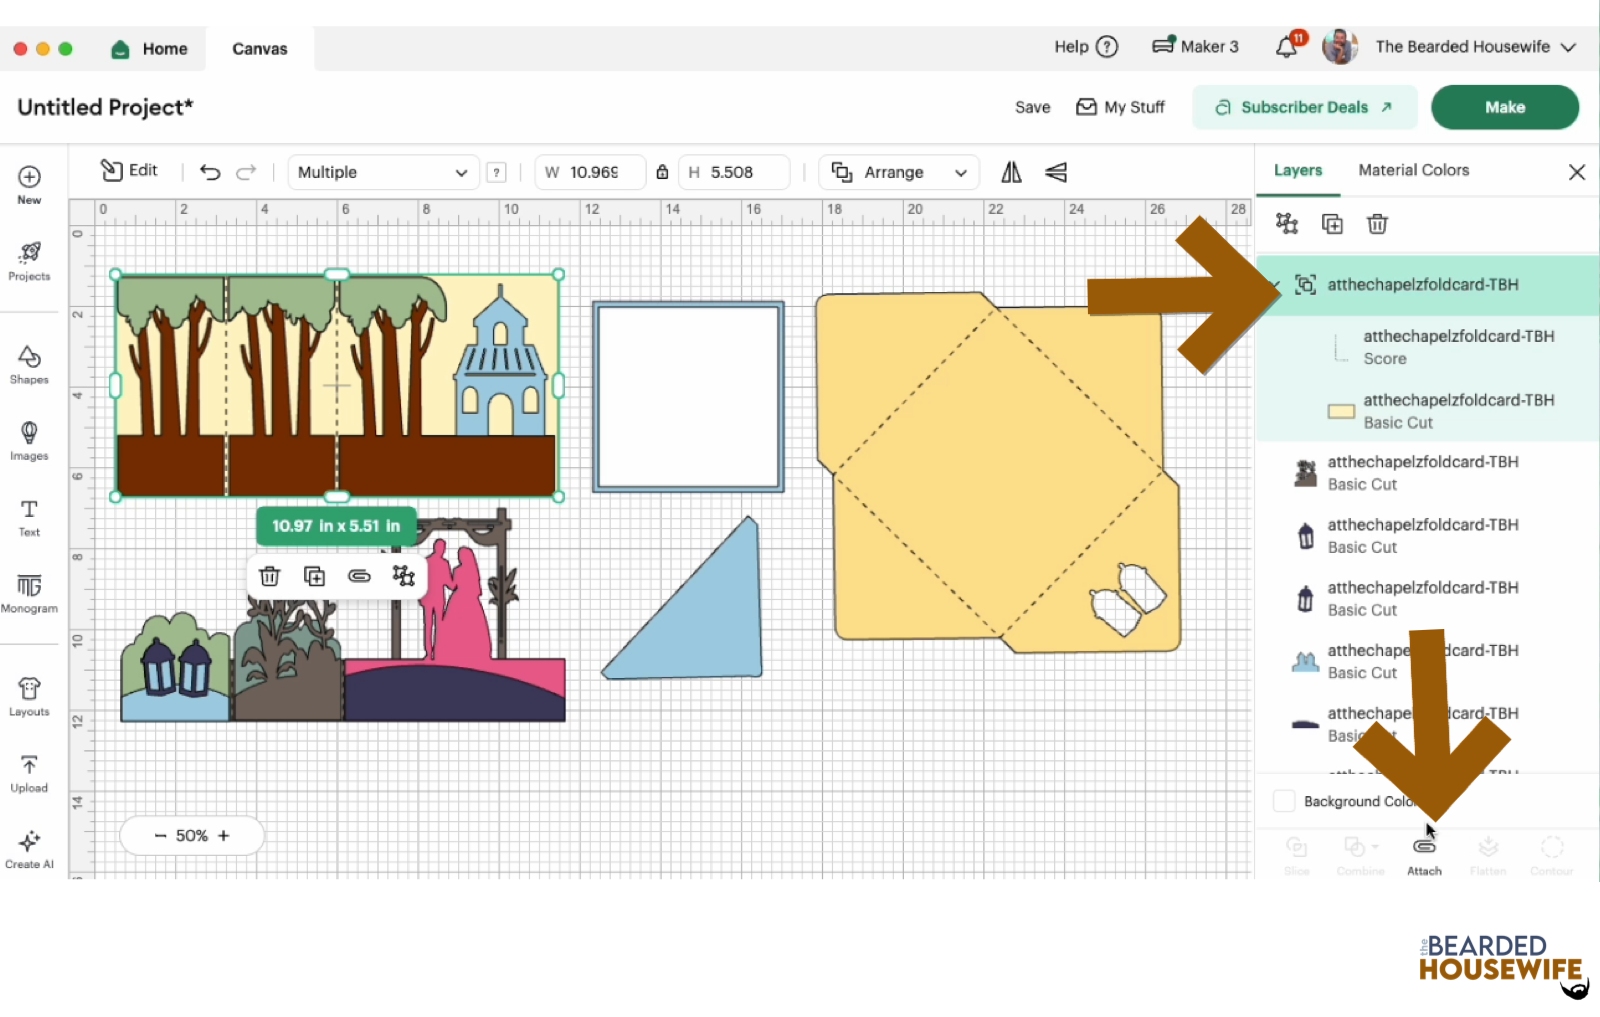Click the Attach button at panel bottom

[1424, 855]
